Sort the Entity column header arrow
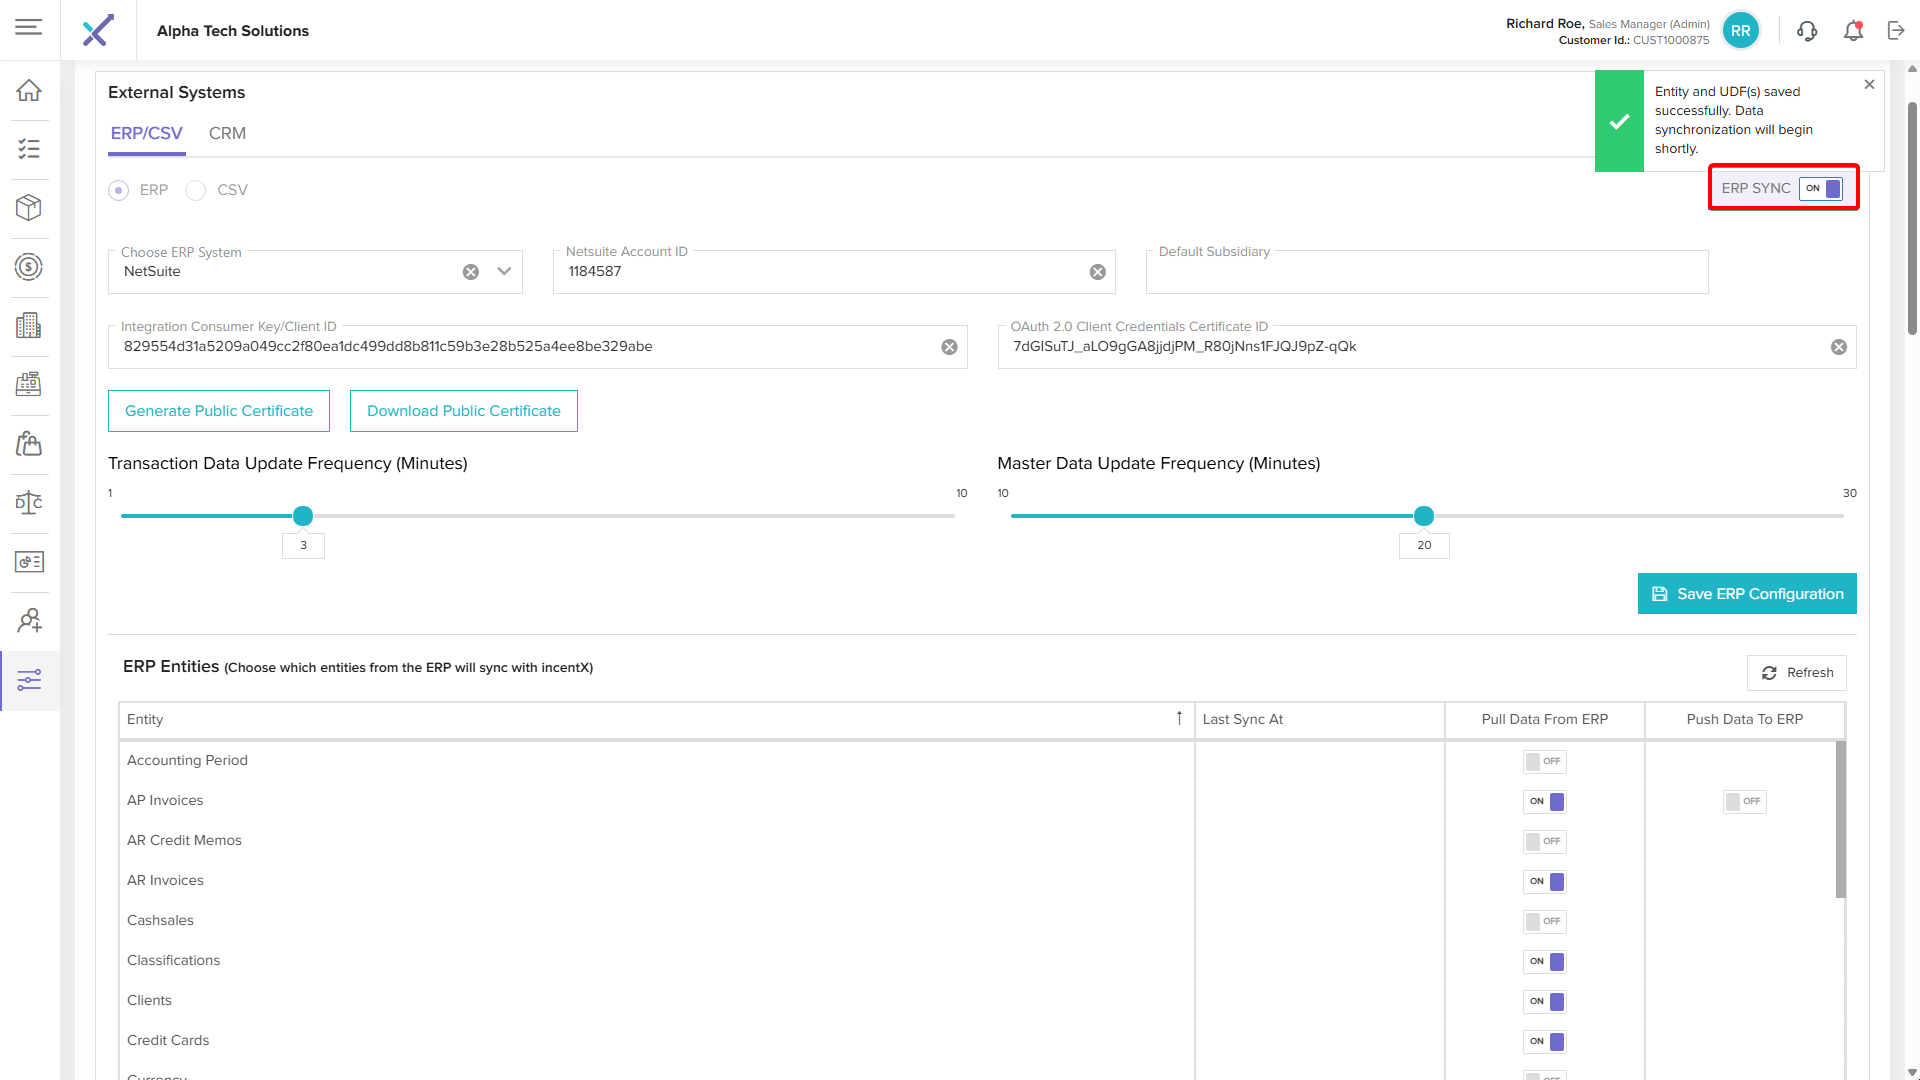 1179,719
